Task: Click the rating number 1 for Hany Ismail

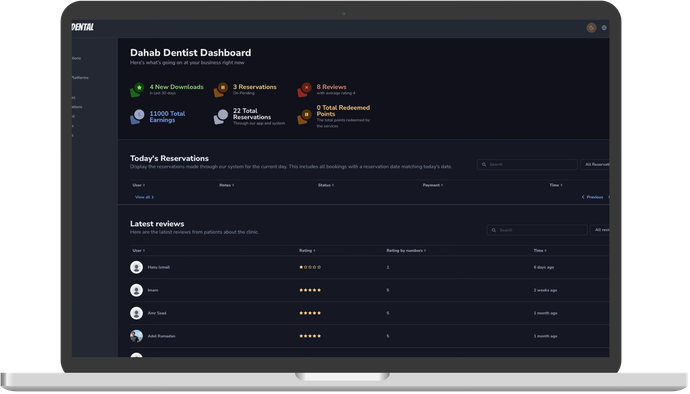Action: click(388, 267)
